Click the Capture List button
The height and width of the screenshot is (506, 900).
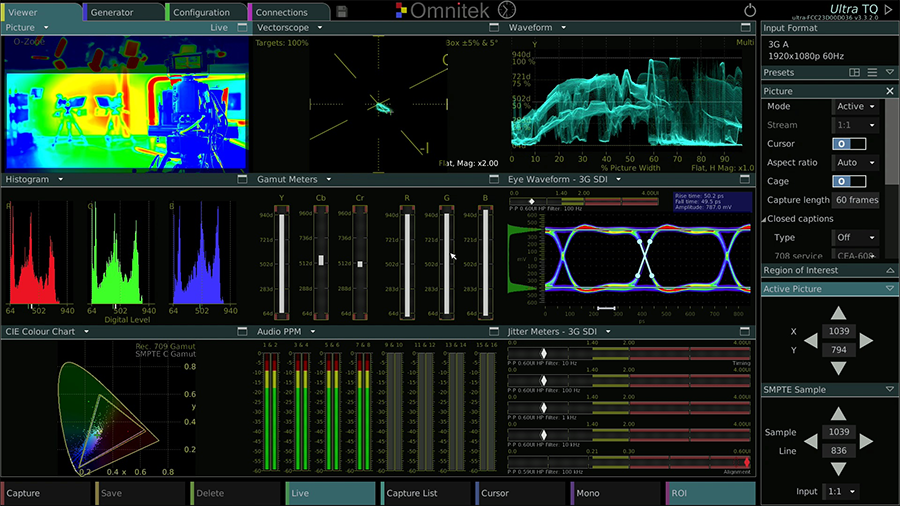(x=425, y=493)
